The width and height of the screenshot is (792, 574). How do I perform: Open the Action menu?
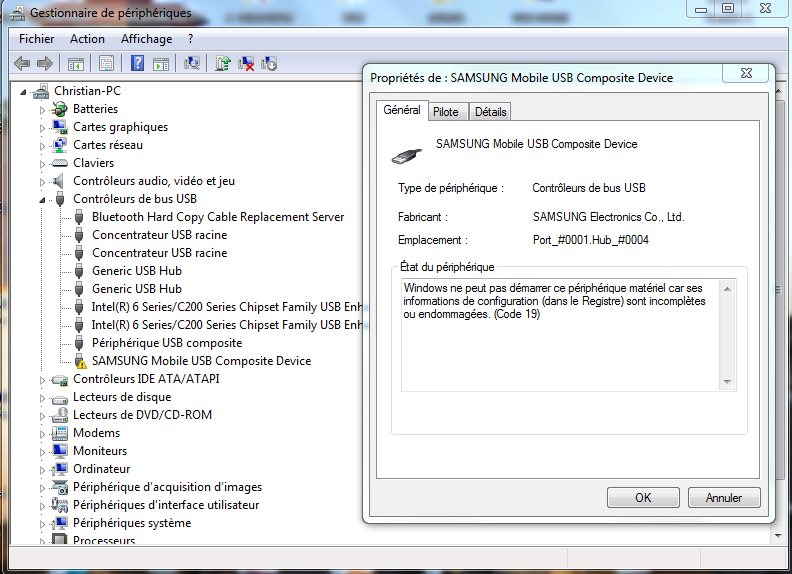coord(87,39)
